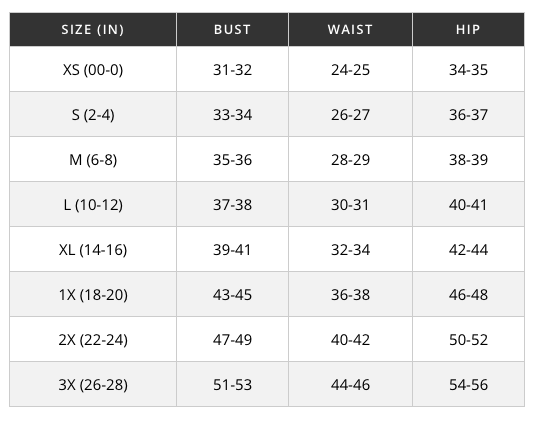The height and width of the screenshot is (427, 536).
Task: Select the 38-39 hip measurement
Action: coord(468,160)
